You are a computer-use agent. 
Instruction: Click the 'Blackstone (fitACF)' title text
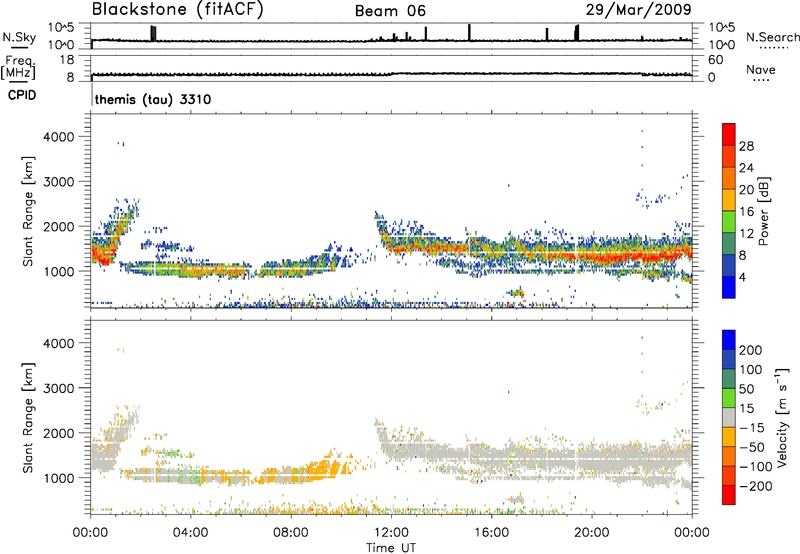tap(178, 9)
